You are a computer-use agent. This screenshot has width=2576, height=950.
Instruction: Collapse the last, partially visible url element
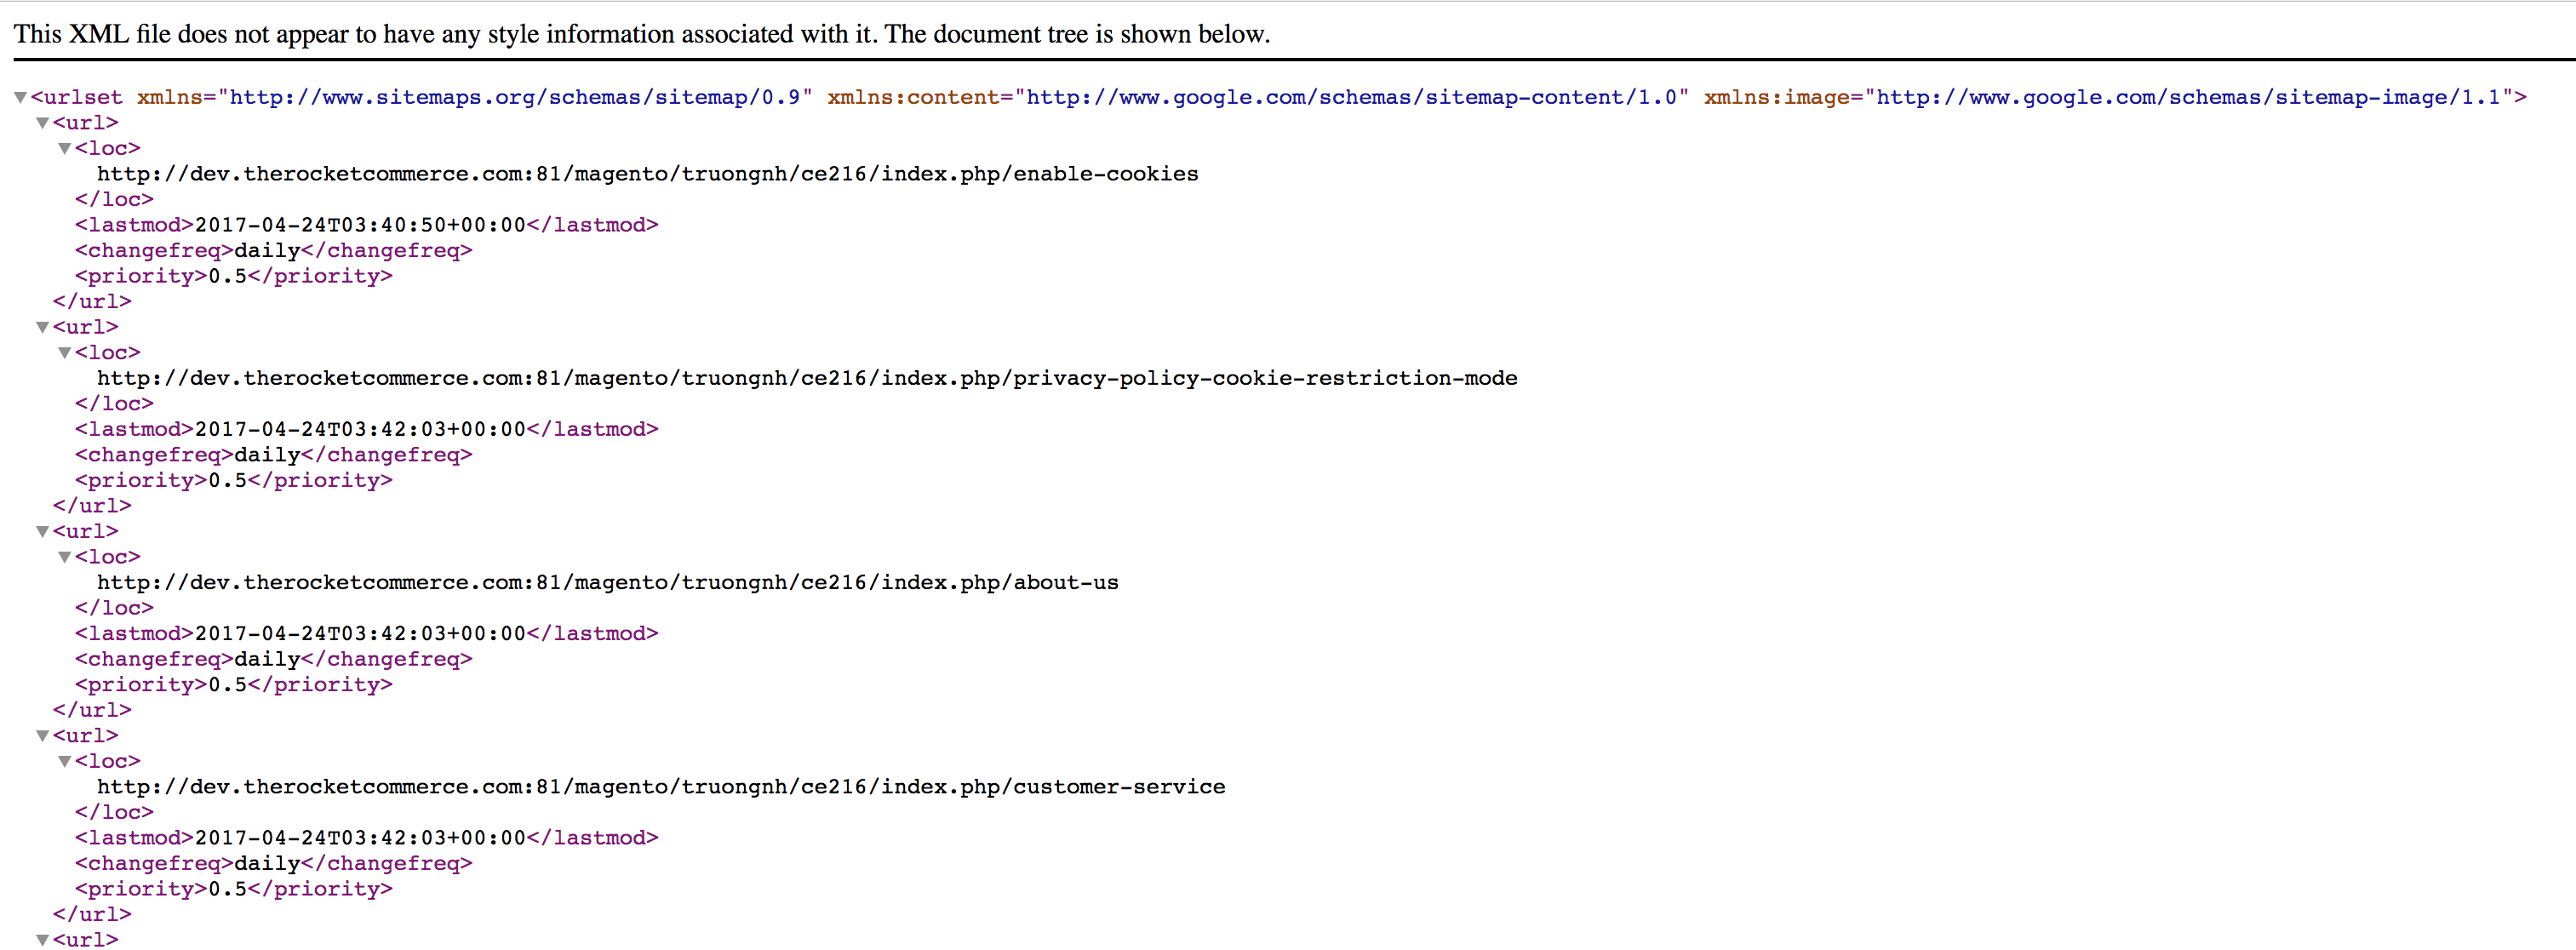(x=42, y=940)
